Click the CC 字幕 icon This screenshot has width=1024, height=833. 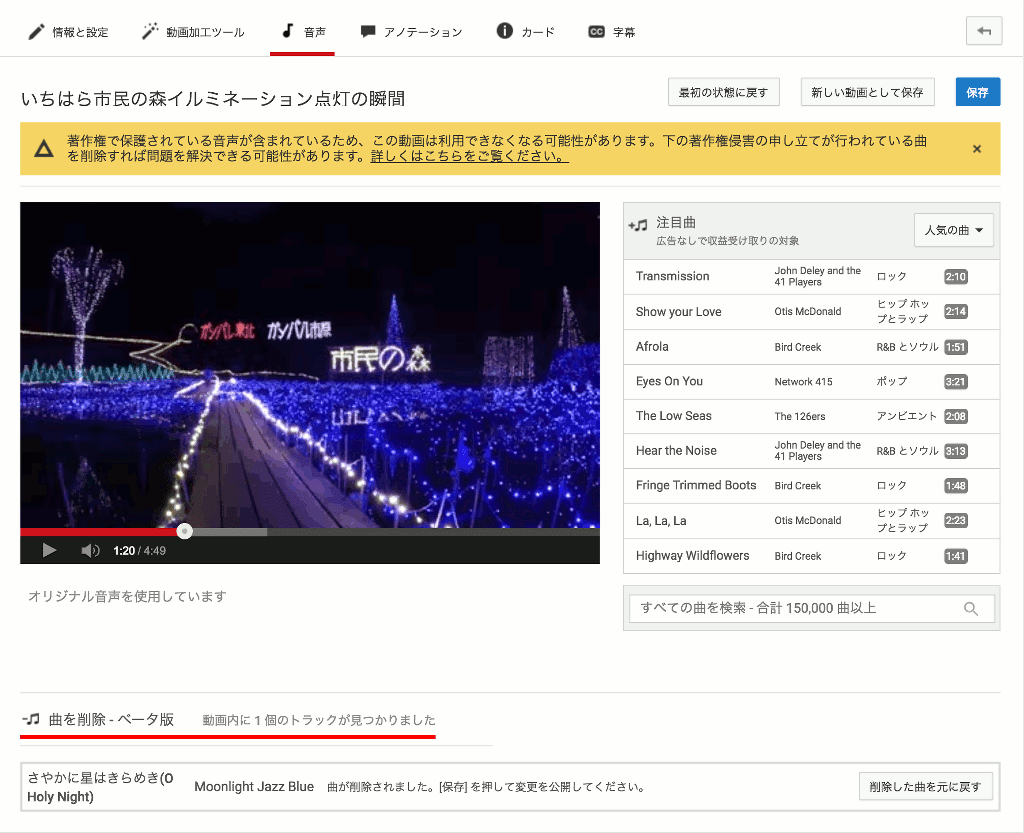[596, 31]
